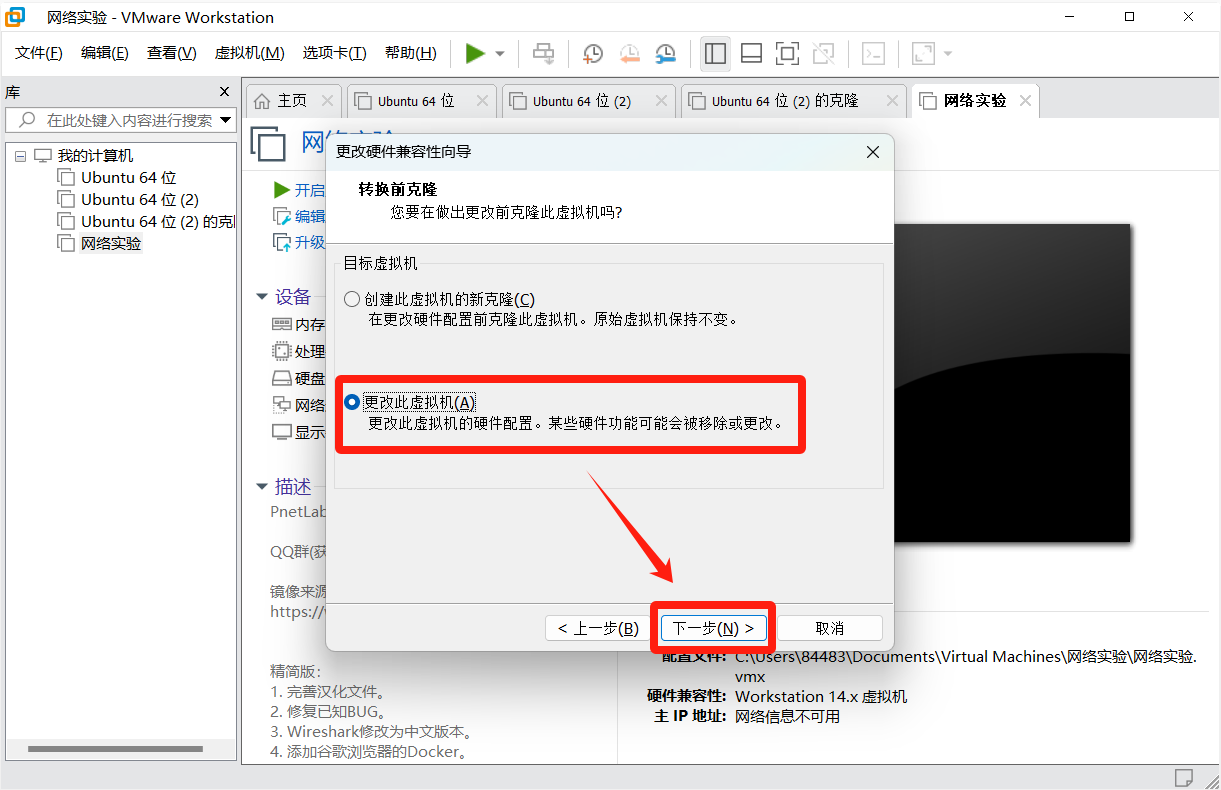
Task: Toggle the library sidebar view icon
Action: [x=715, y=54]
